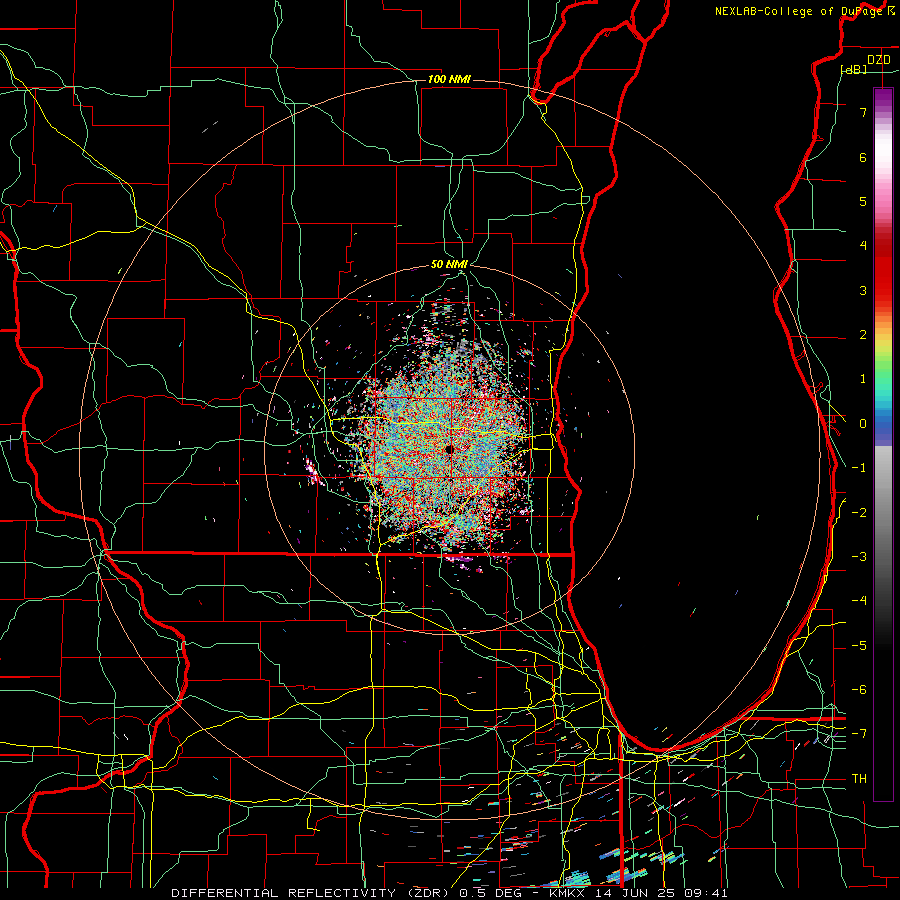Click the 6 tick label on color scale
900x900 pixels.
pyautogui.click(x=863, y=157)
